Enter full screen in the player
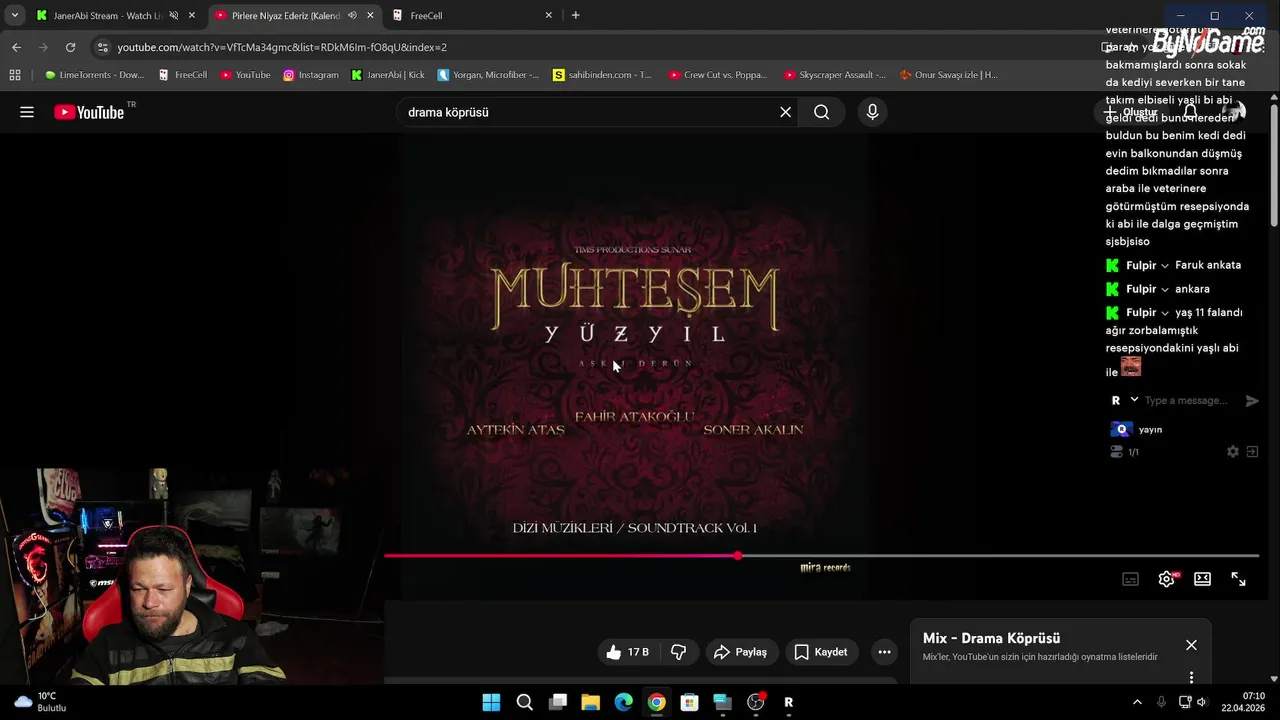The image size is (1280, 720). click(x=1238, y=579)
